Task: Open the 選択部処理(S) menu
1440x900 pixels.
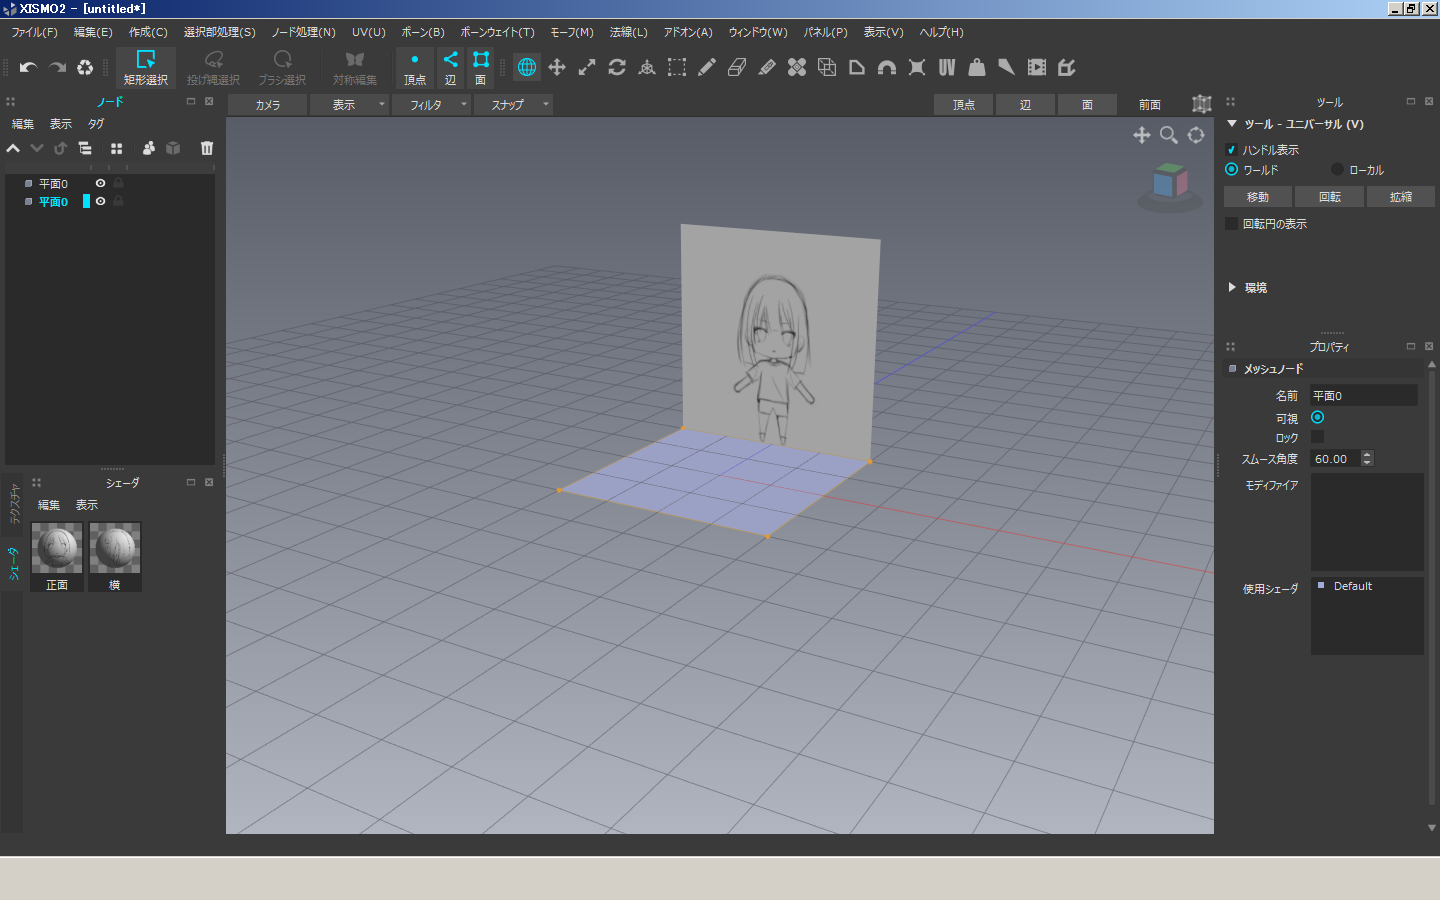Action: click(220, 32)
